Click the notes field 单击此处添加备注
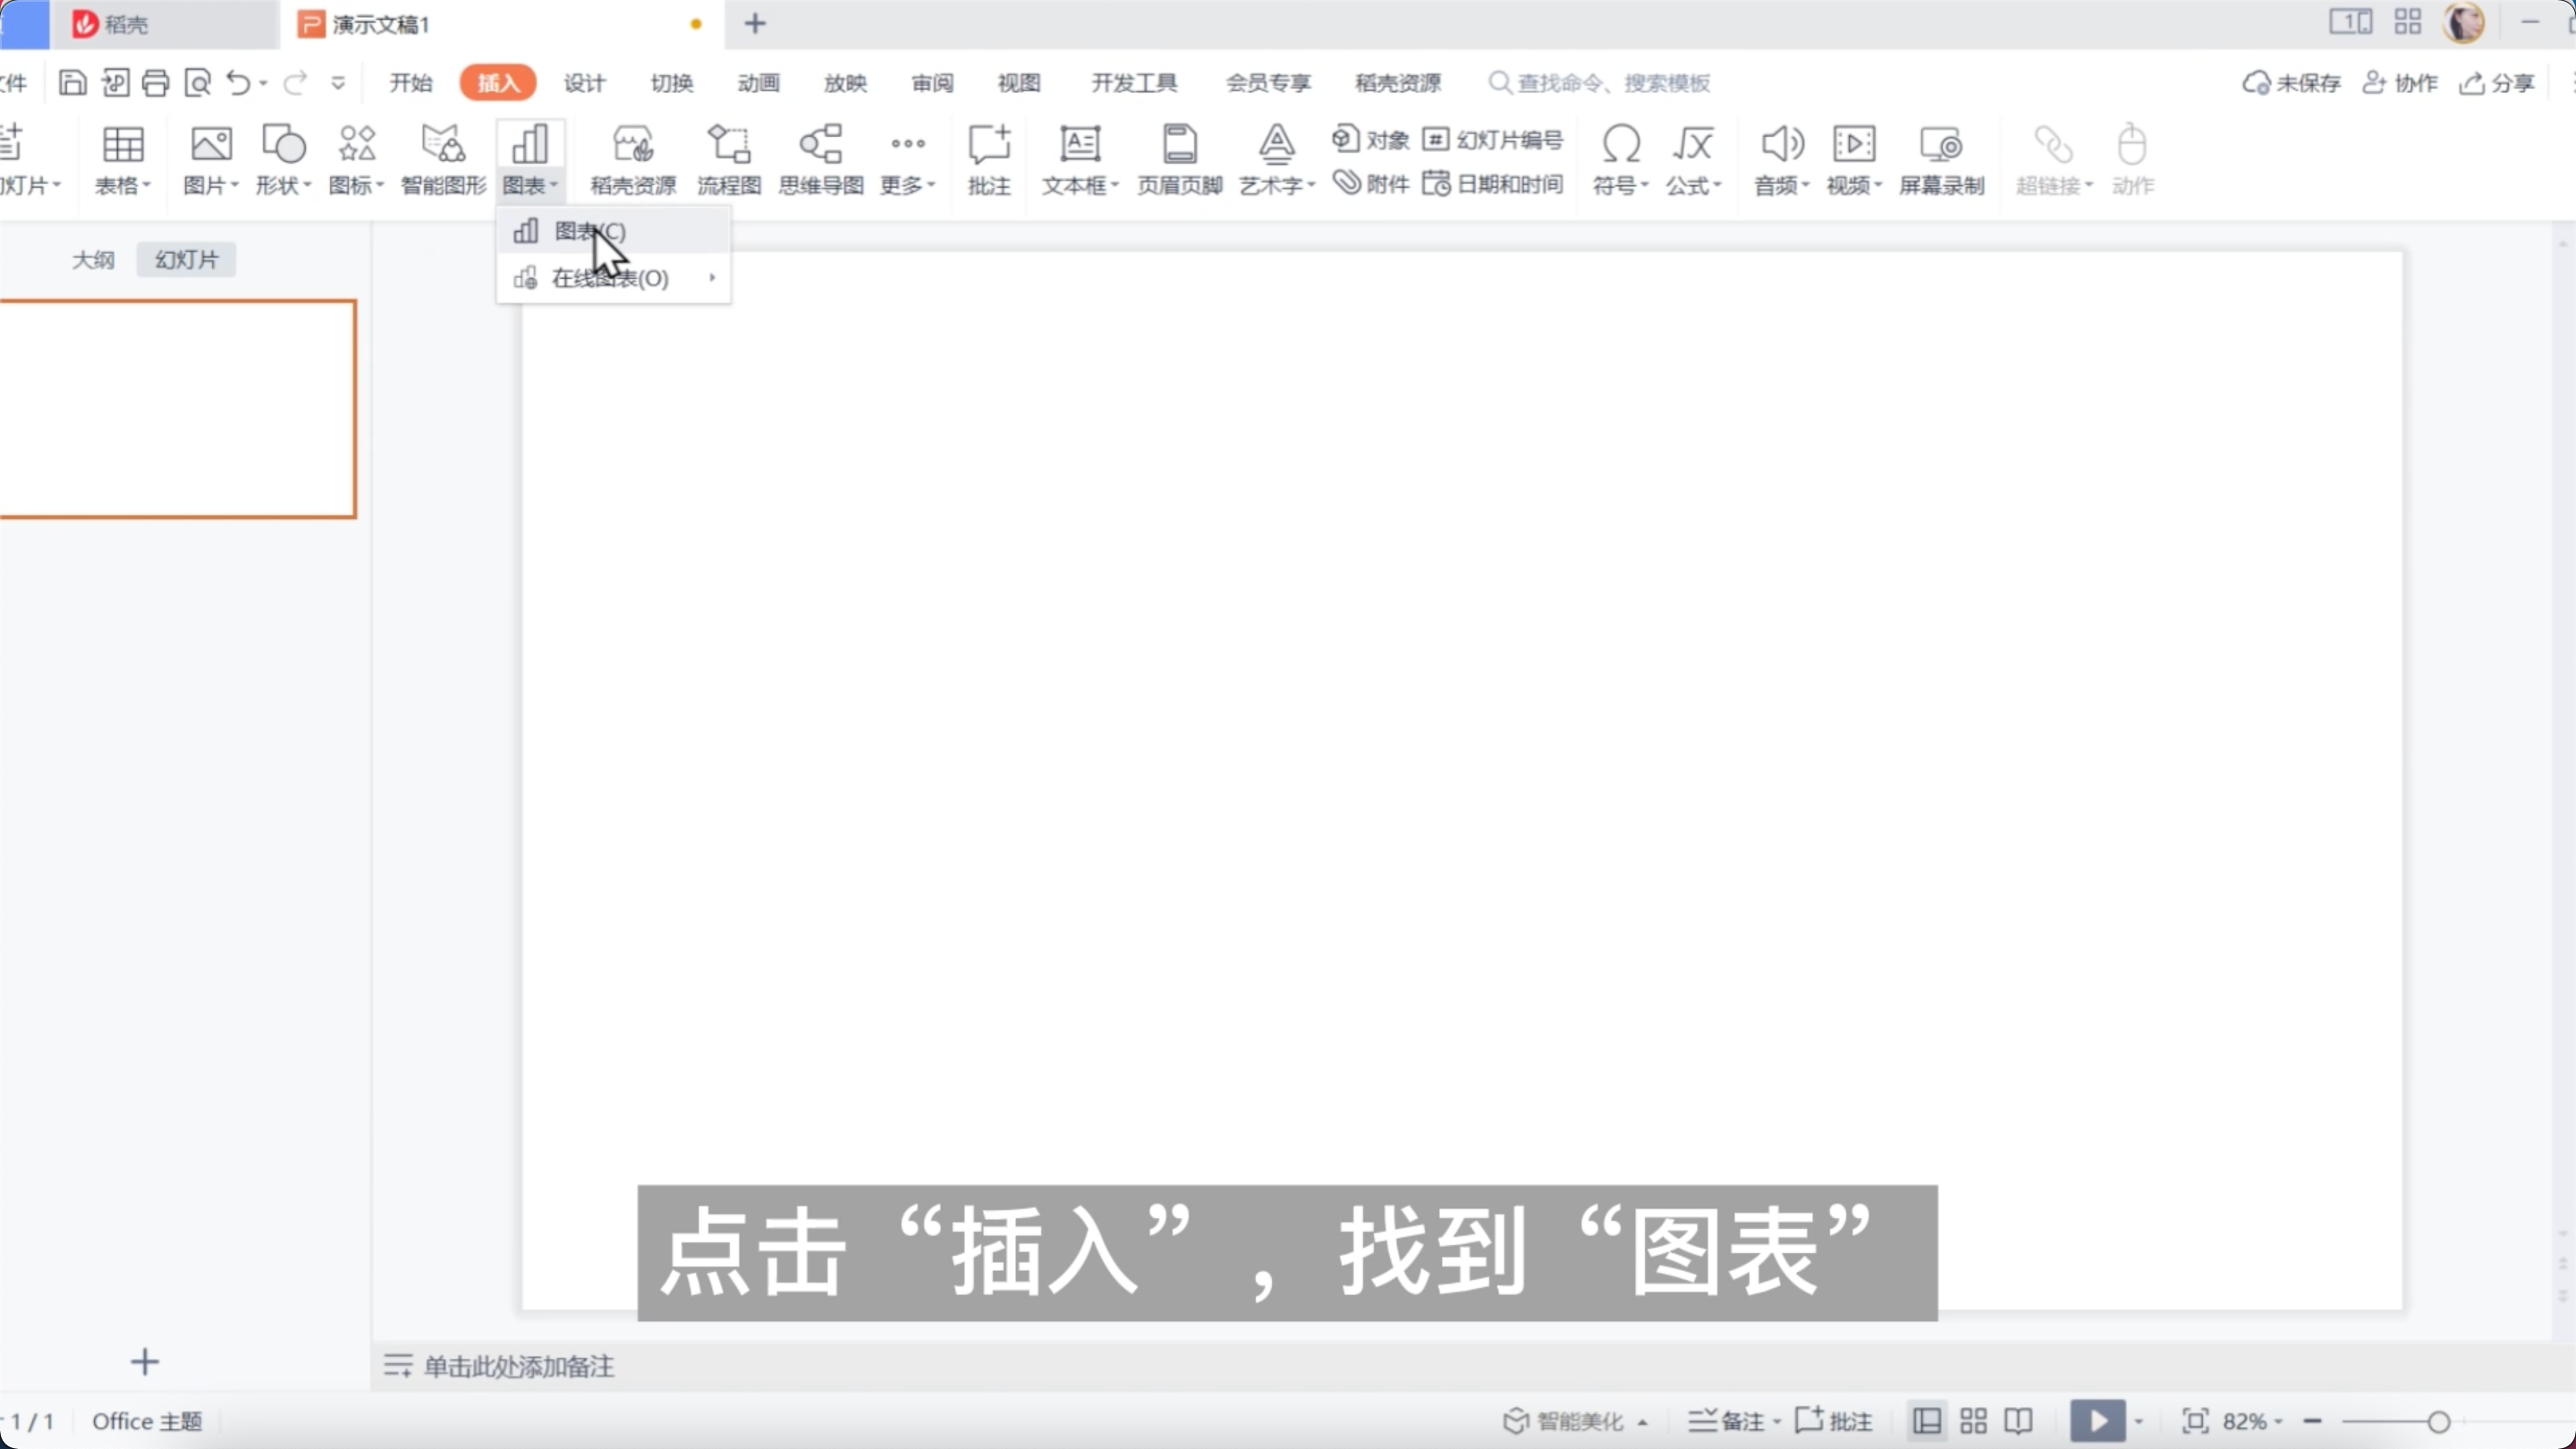This screenshot has width=2576, height=1449. pyautogui.click(x=518, y=1366)
